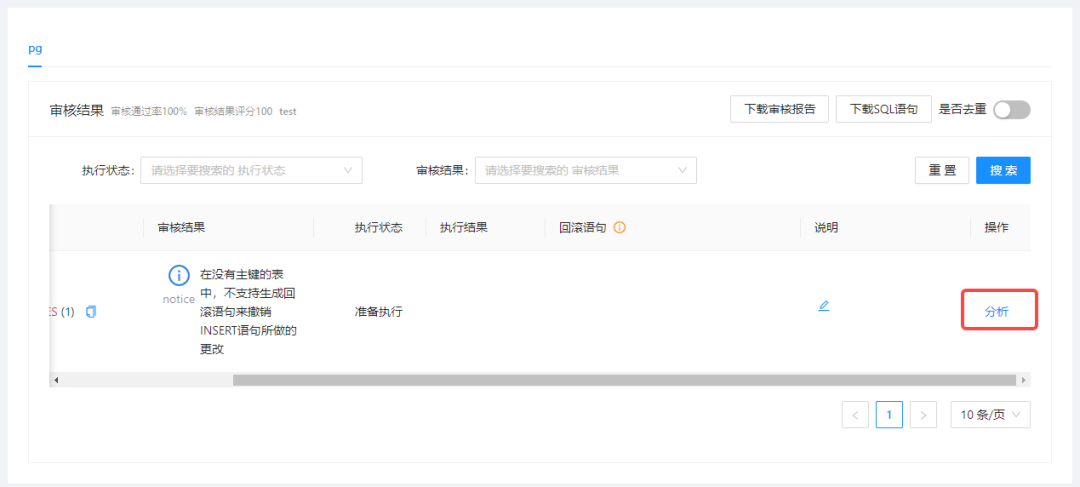The height and width of the screenshot is (487, 1080).
Task: Click the 执行状态 column header
Action: [x=378, y=227]
